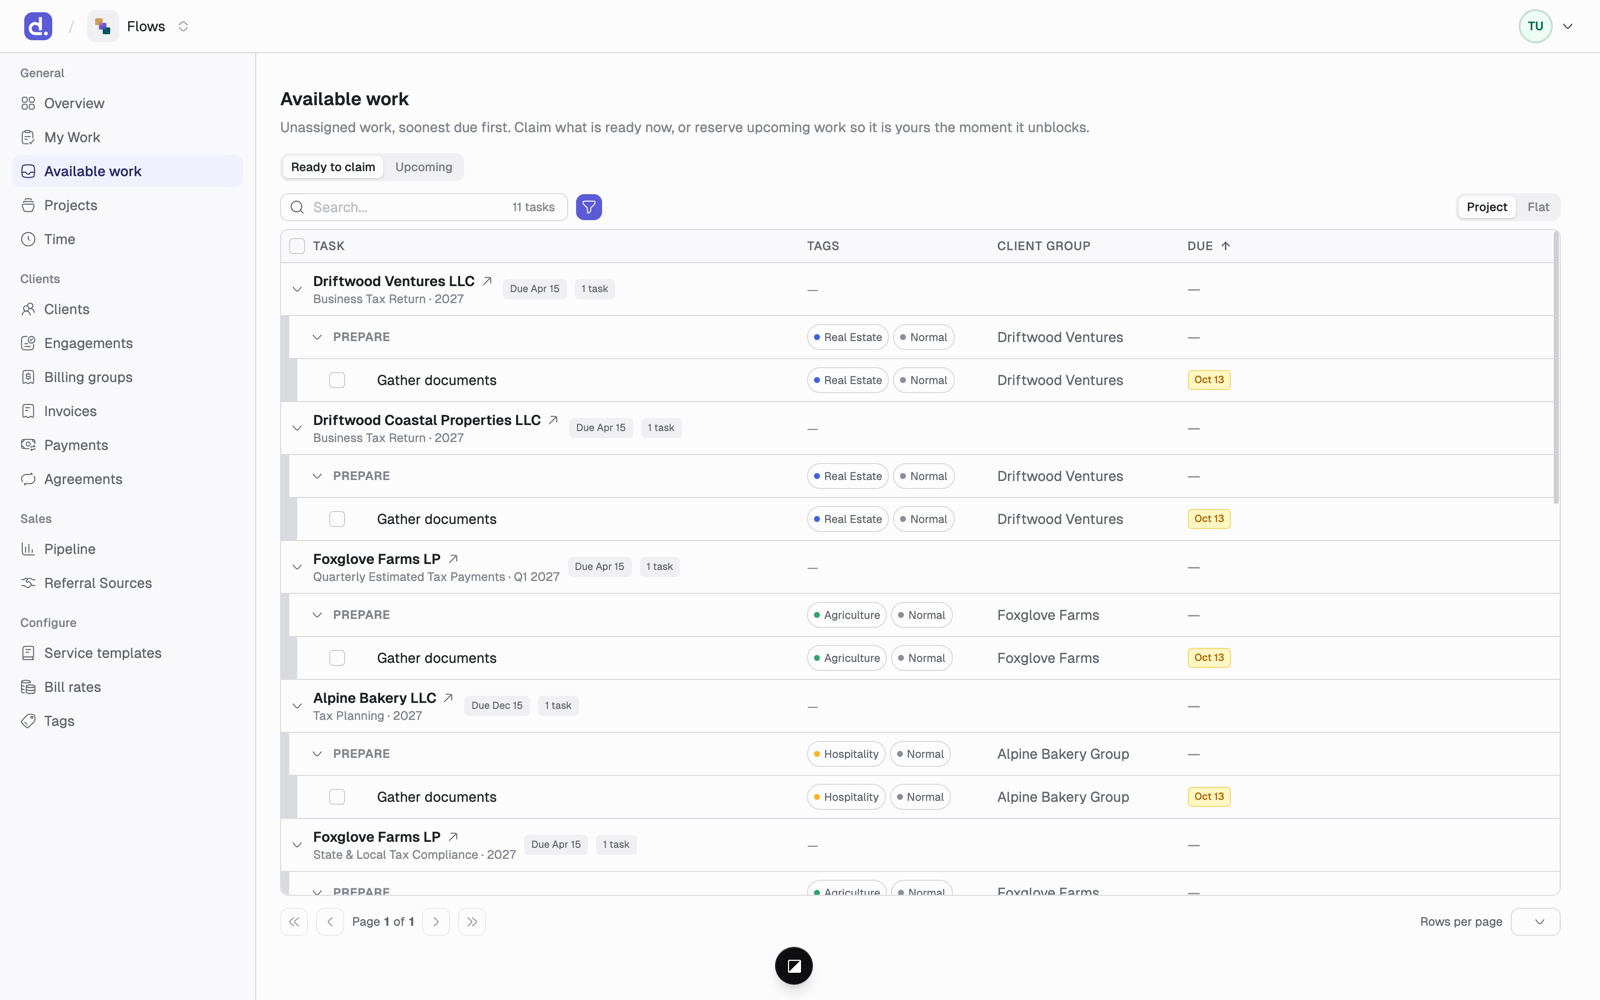Screen dimensions: 1600x1000
Task: Go to previous page arrow
Action: pyautogui.click(x=330, y=922)
